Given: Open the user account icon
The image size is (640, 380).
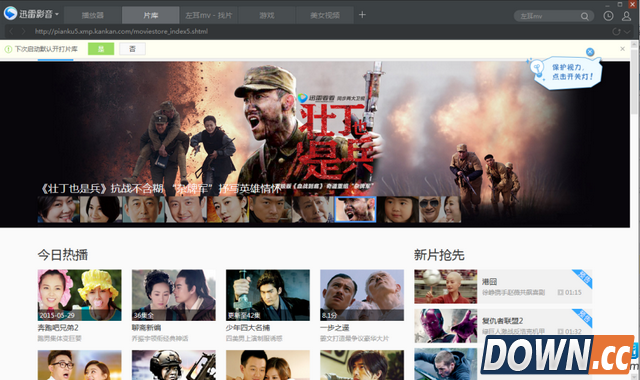Looking at the screenshot, I should tap(627, 16).
